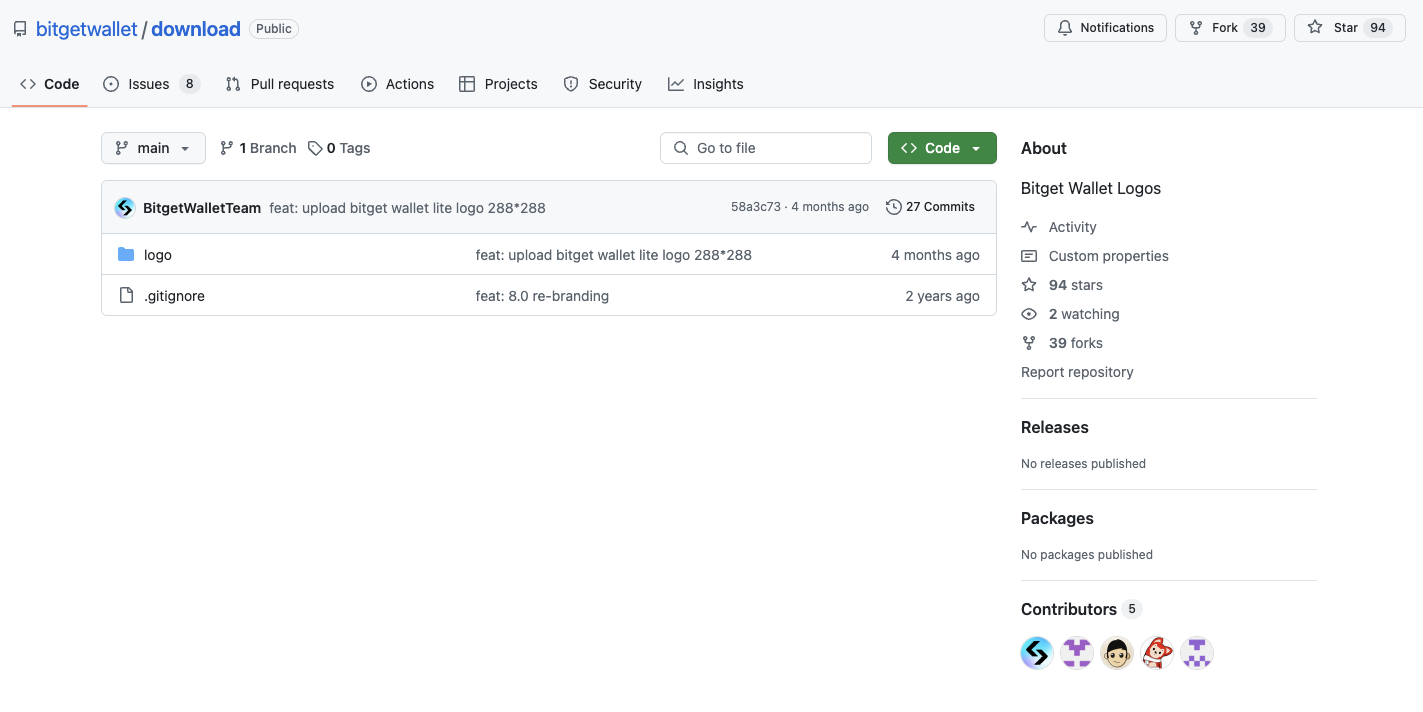Open the Packages heading link
The width and height of the screenshot is (1423, 712).
[1057, 518]
